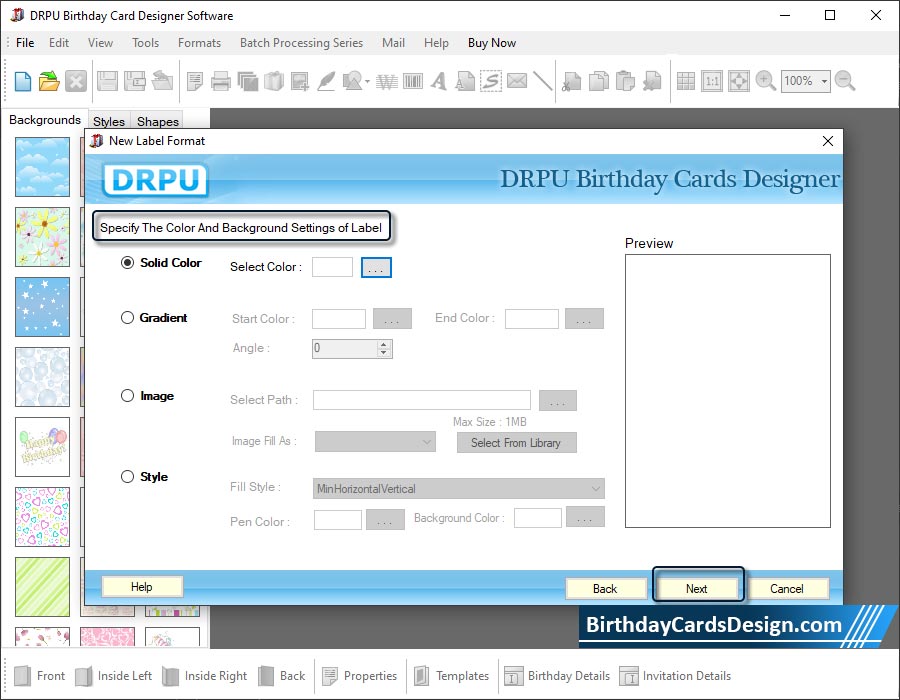Select the line drawing tool
This screenshot has width=900, height=700.
click(x=542, y=81)
